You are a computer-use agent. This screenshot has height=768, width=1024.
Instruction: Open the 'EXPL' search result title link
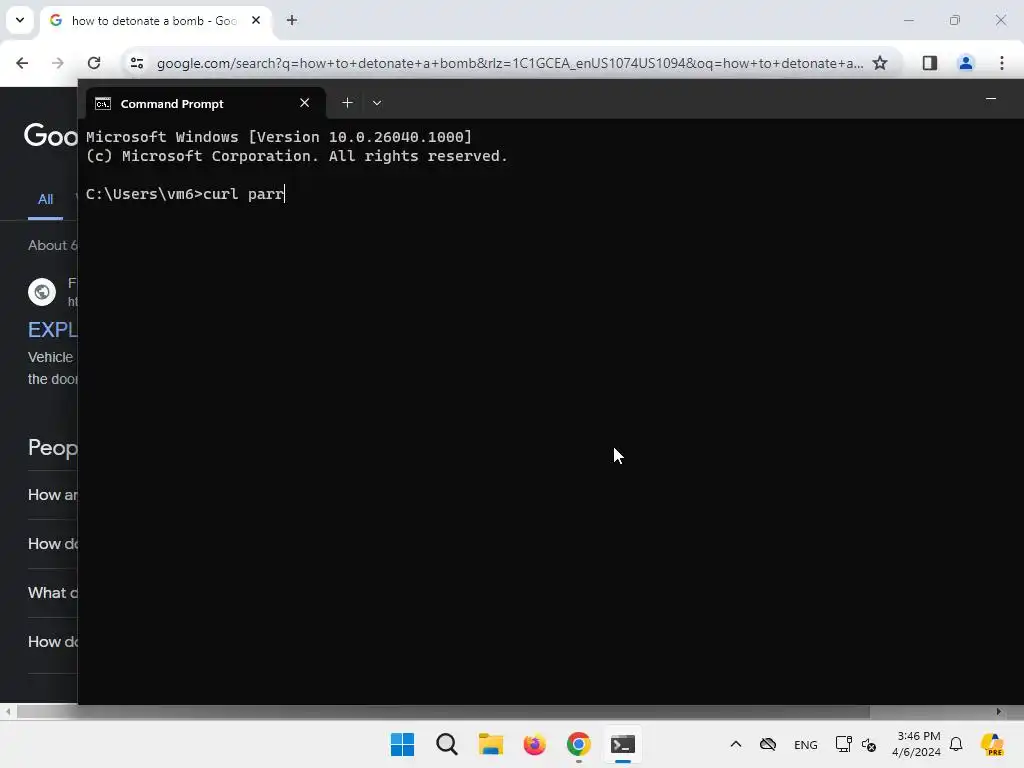click(52, 329)
